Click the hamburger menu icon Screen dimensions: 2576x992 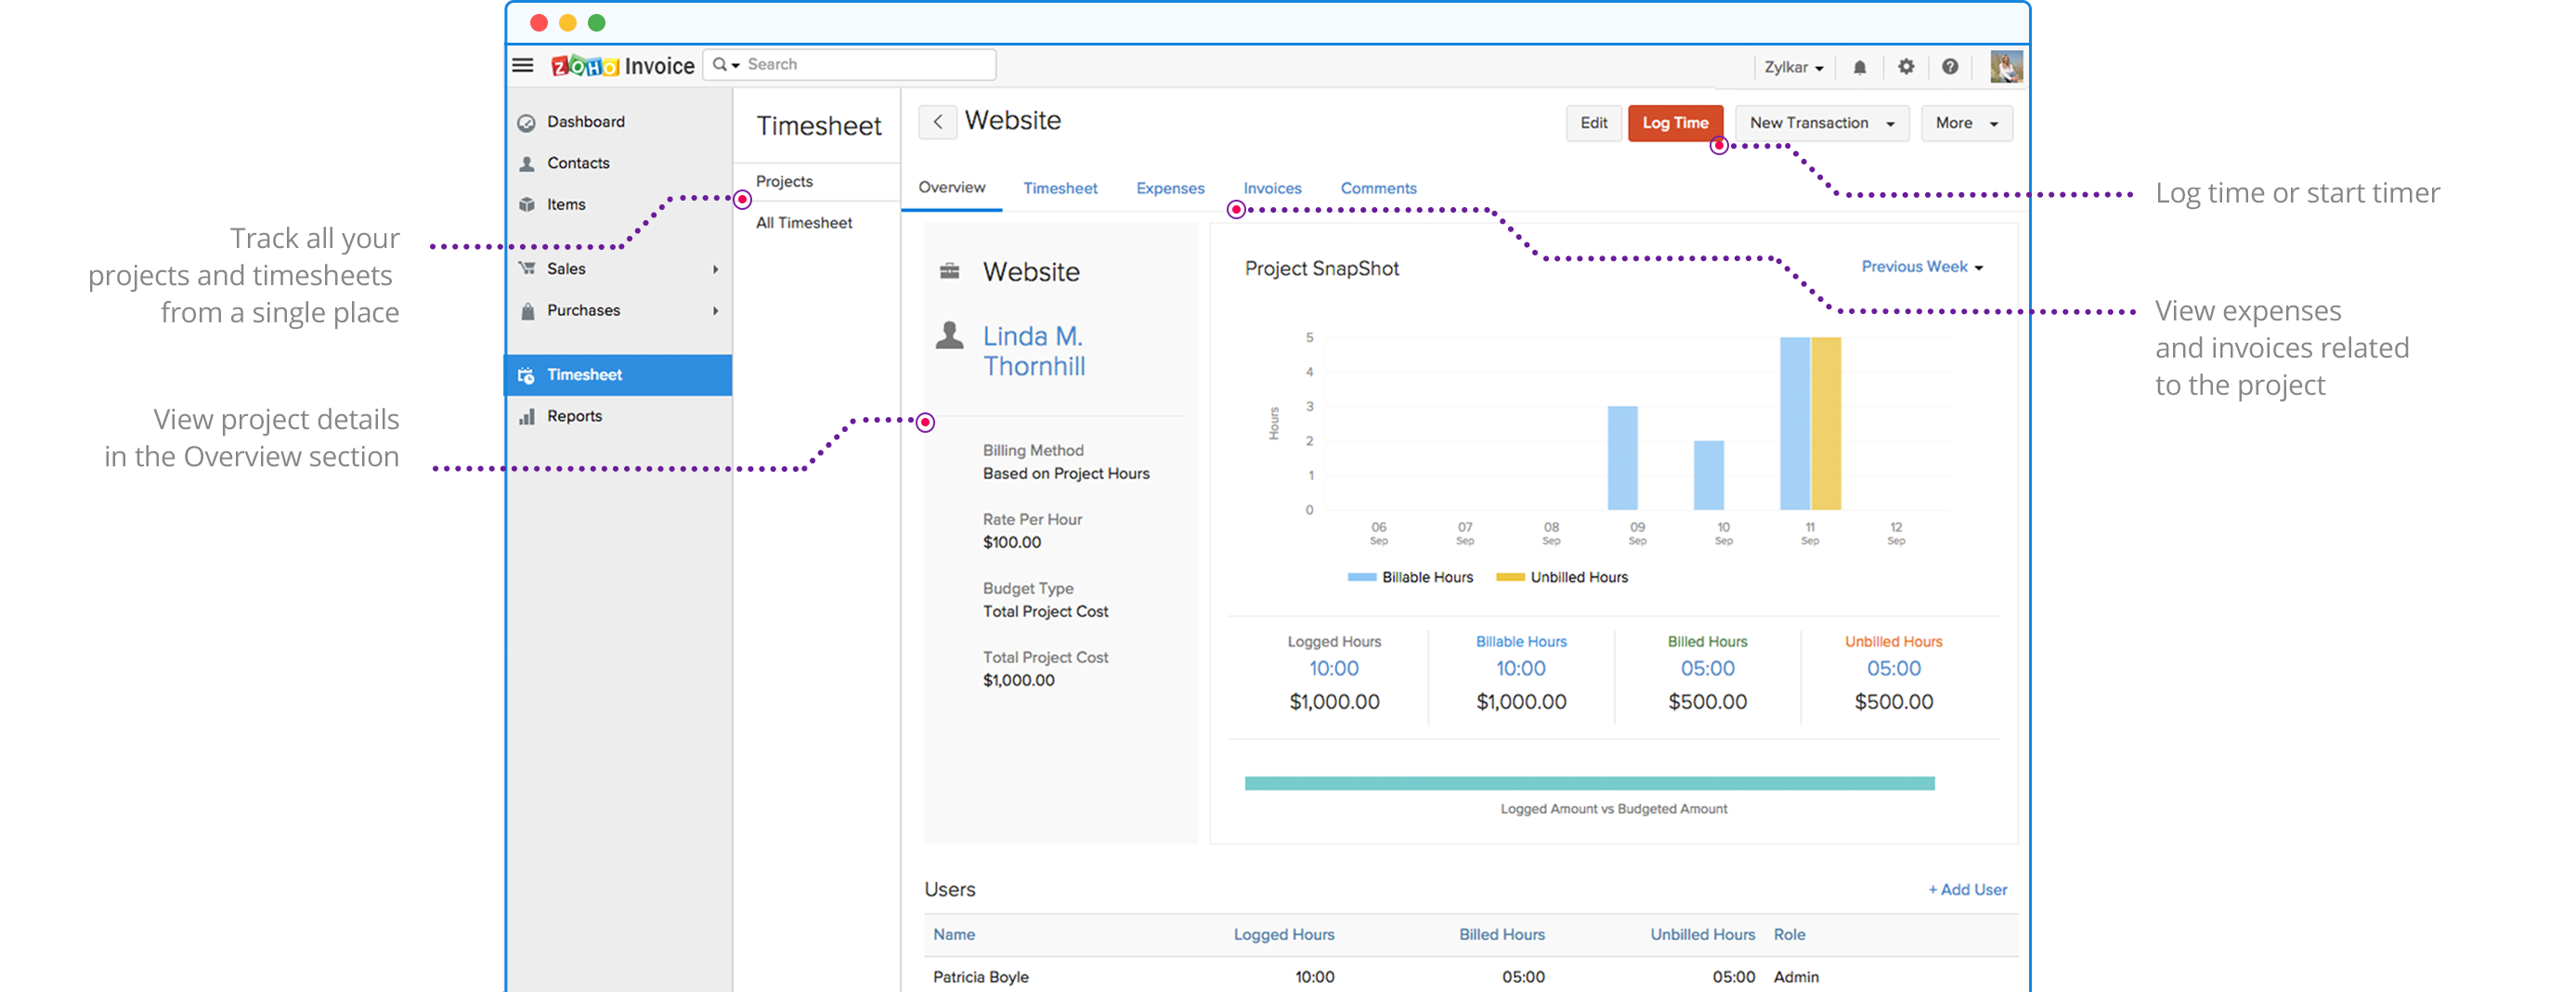522,66
